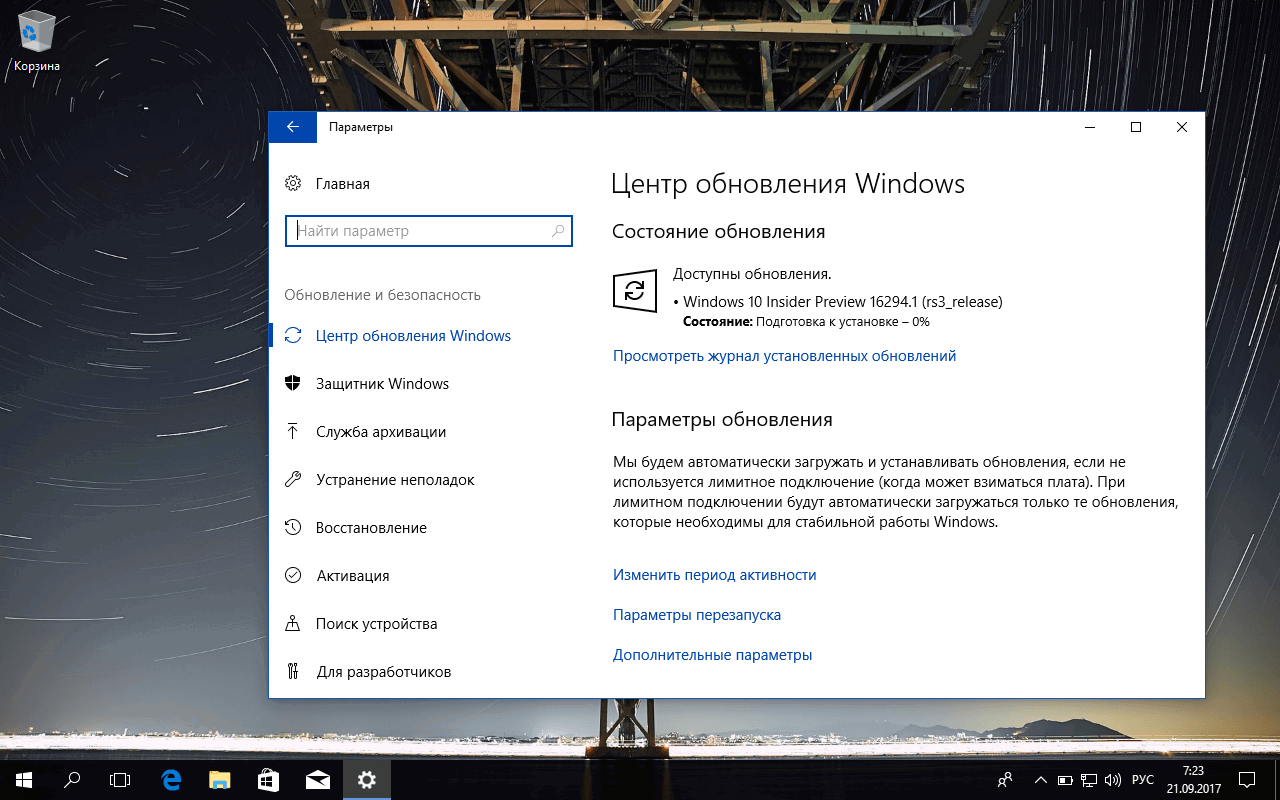Launch Microsoft Store from the taskbar
This screenshot has width=1280, height=800.
point(268,780)
